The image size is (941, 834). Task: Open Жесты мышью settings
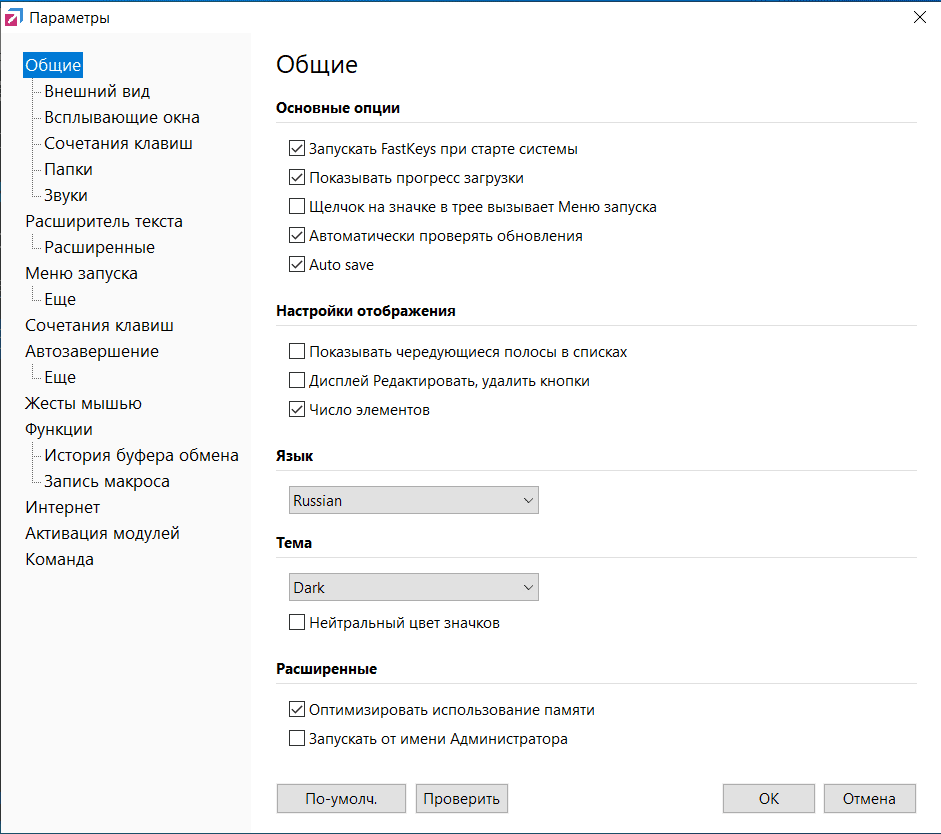[83, 403]
